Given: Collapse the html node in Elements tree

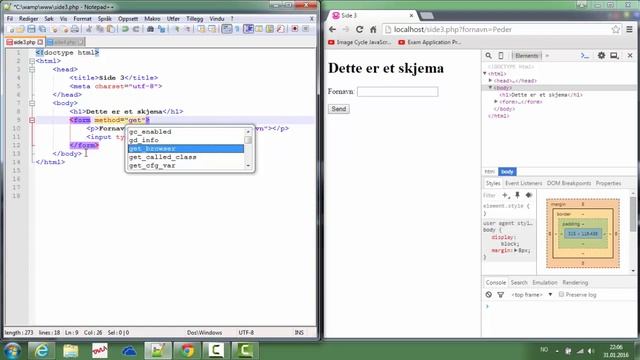Looking at the screenshot, I should 485,73.
